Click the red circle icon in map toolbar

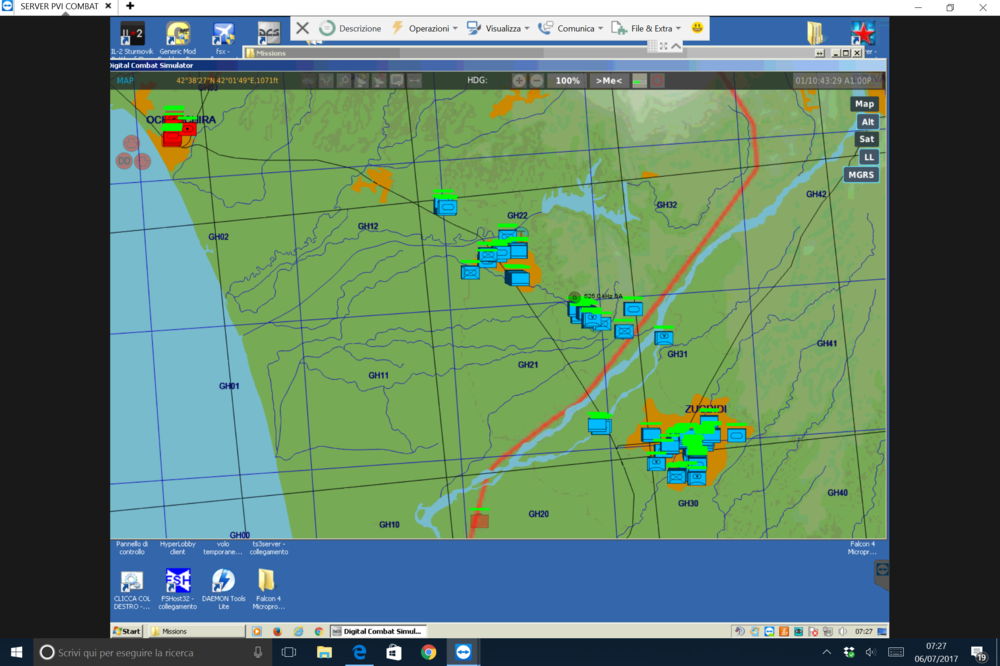(658, 80)
